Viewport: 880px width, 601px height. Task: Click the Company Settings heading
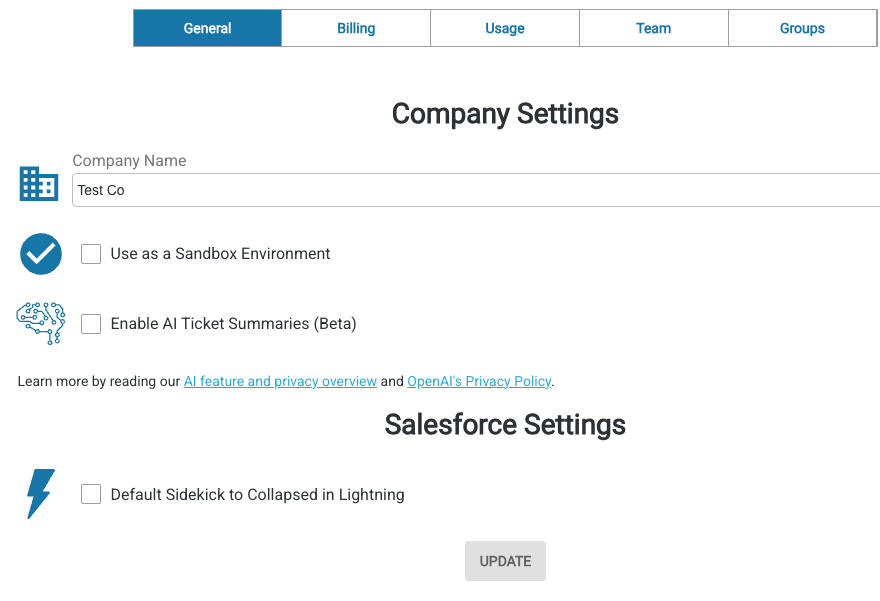[x=505, y=114]
